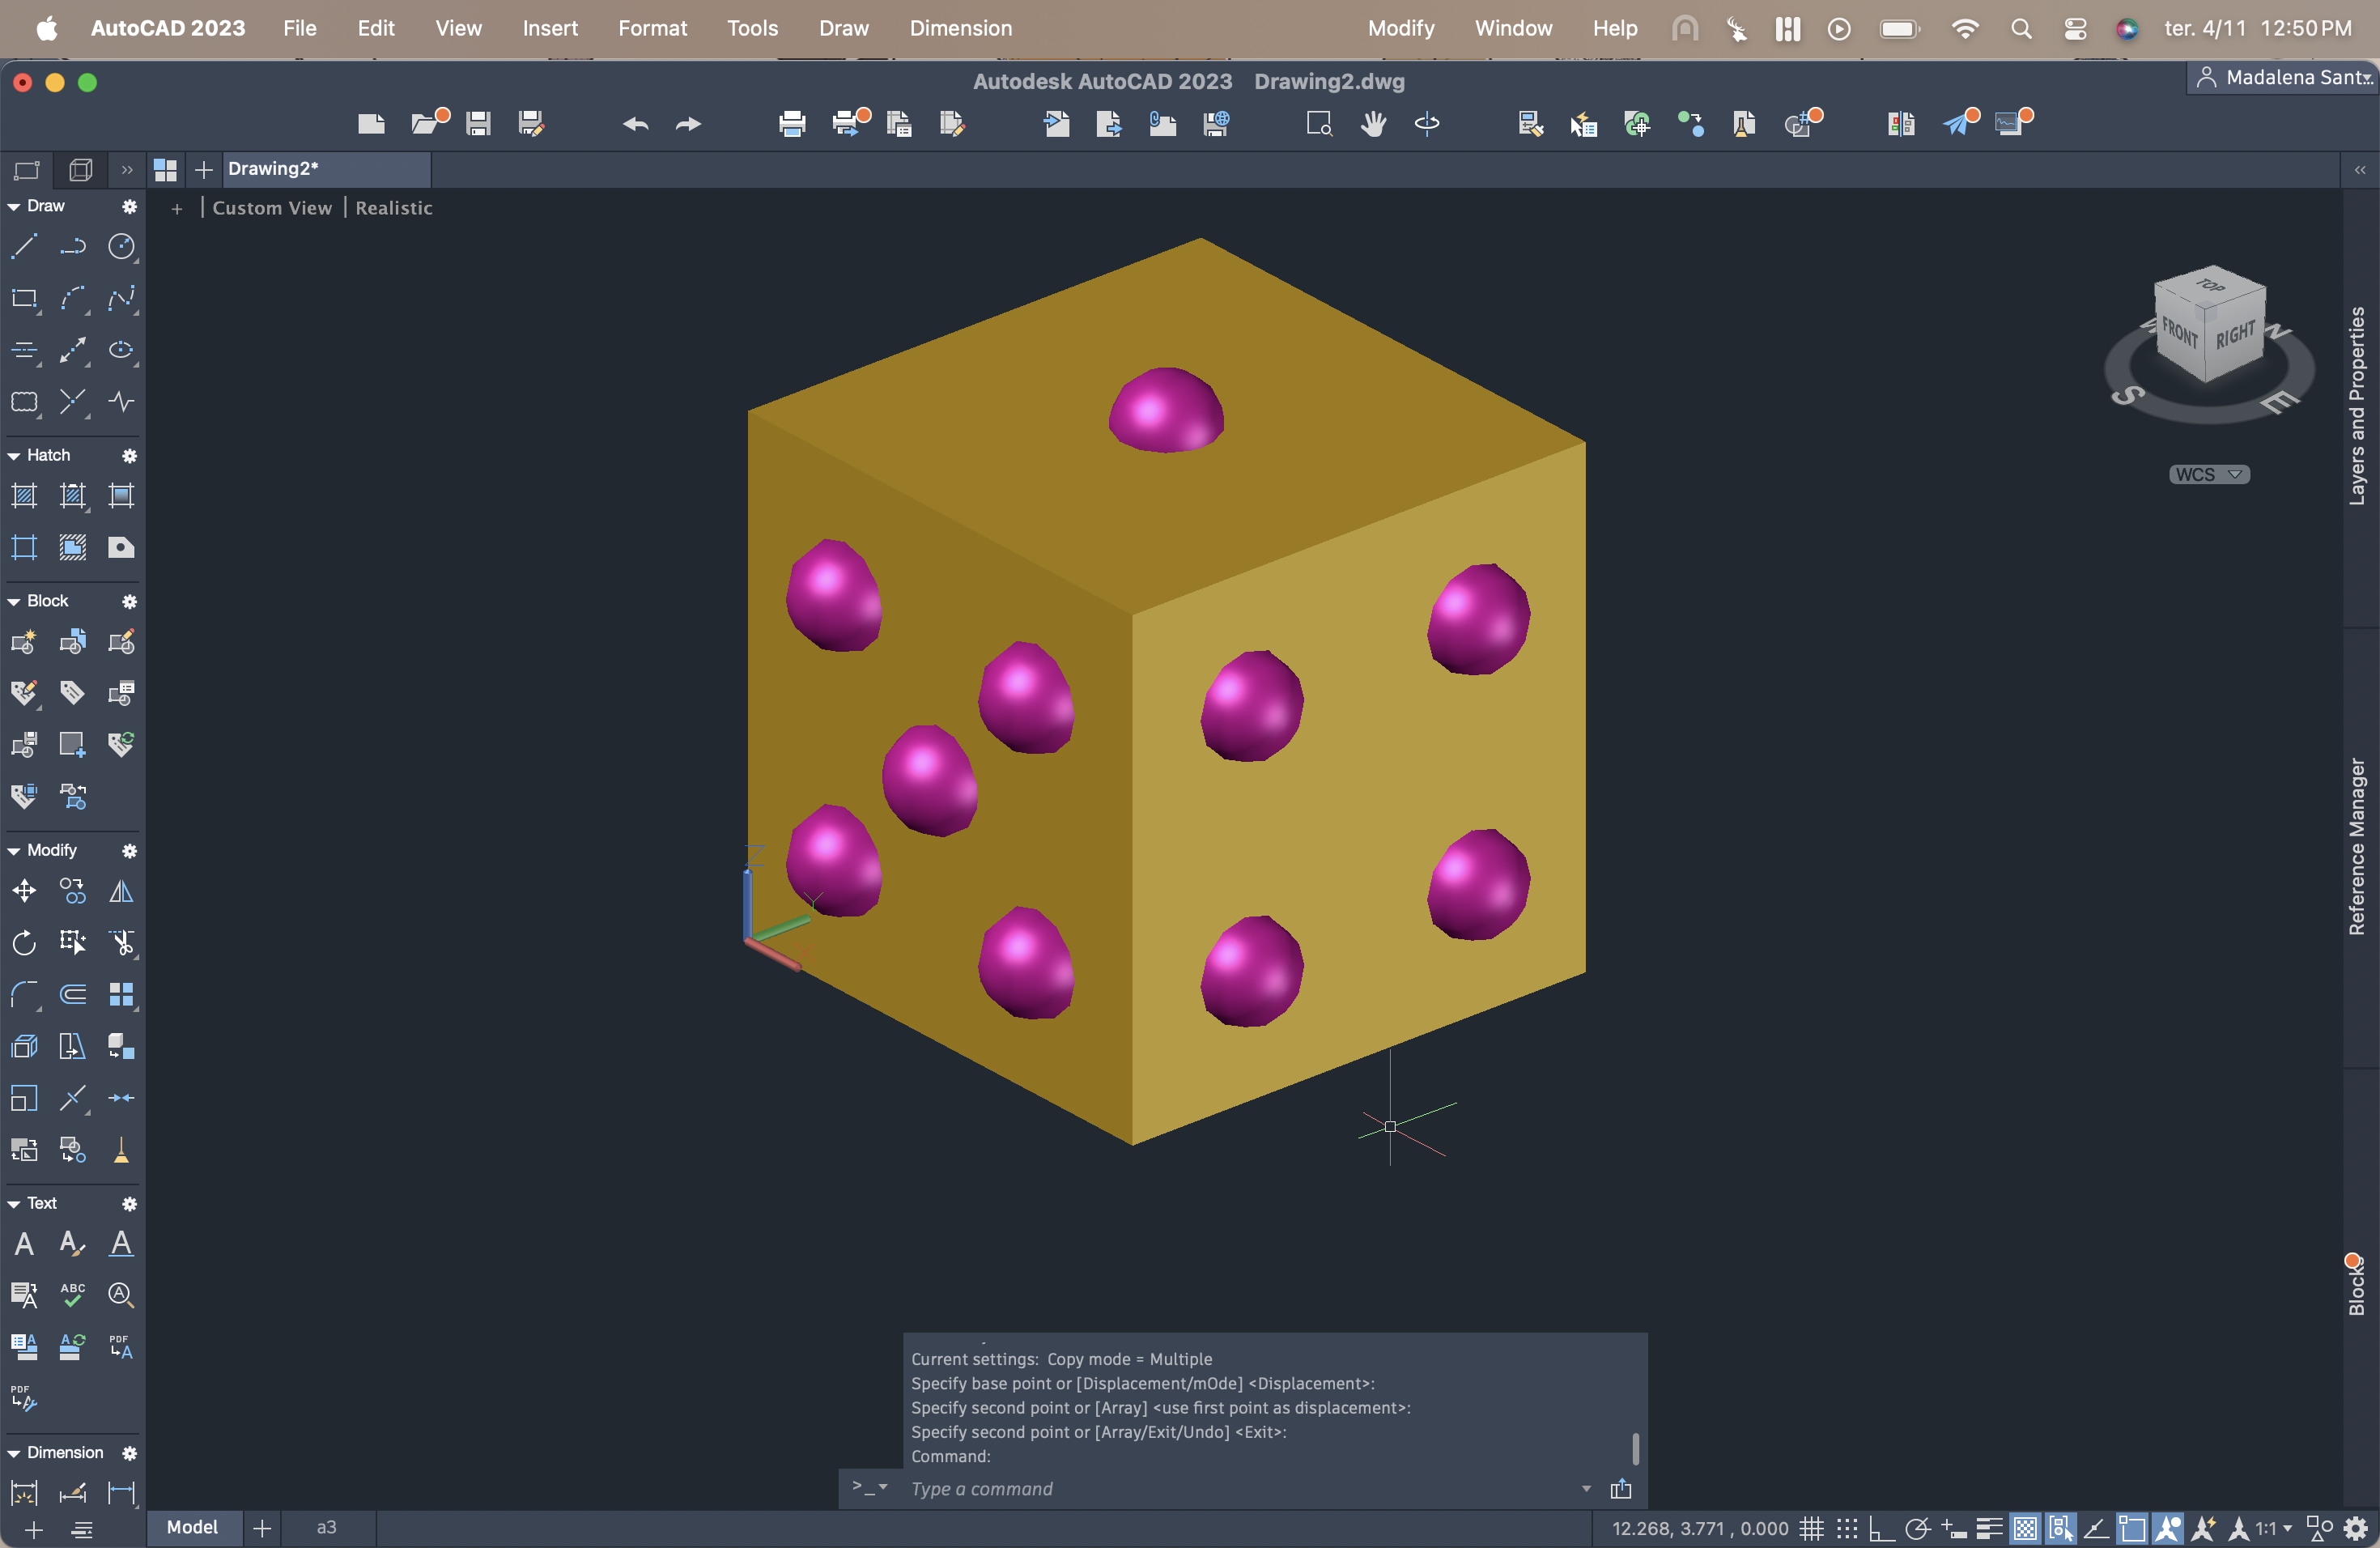Viewport: 2380px width, 1548px height.
Task: Select the Mirror tool icon
Action: [x=121, y=890]
